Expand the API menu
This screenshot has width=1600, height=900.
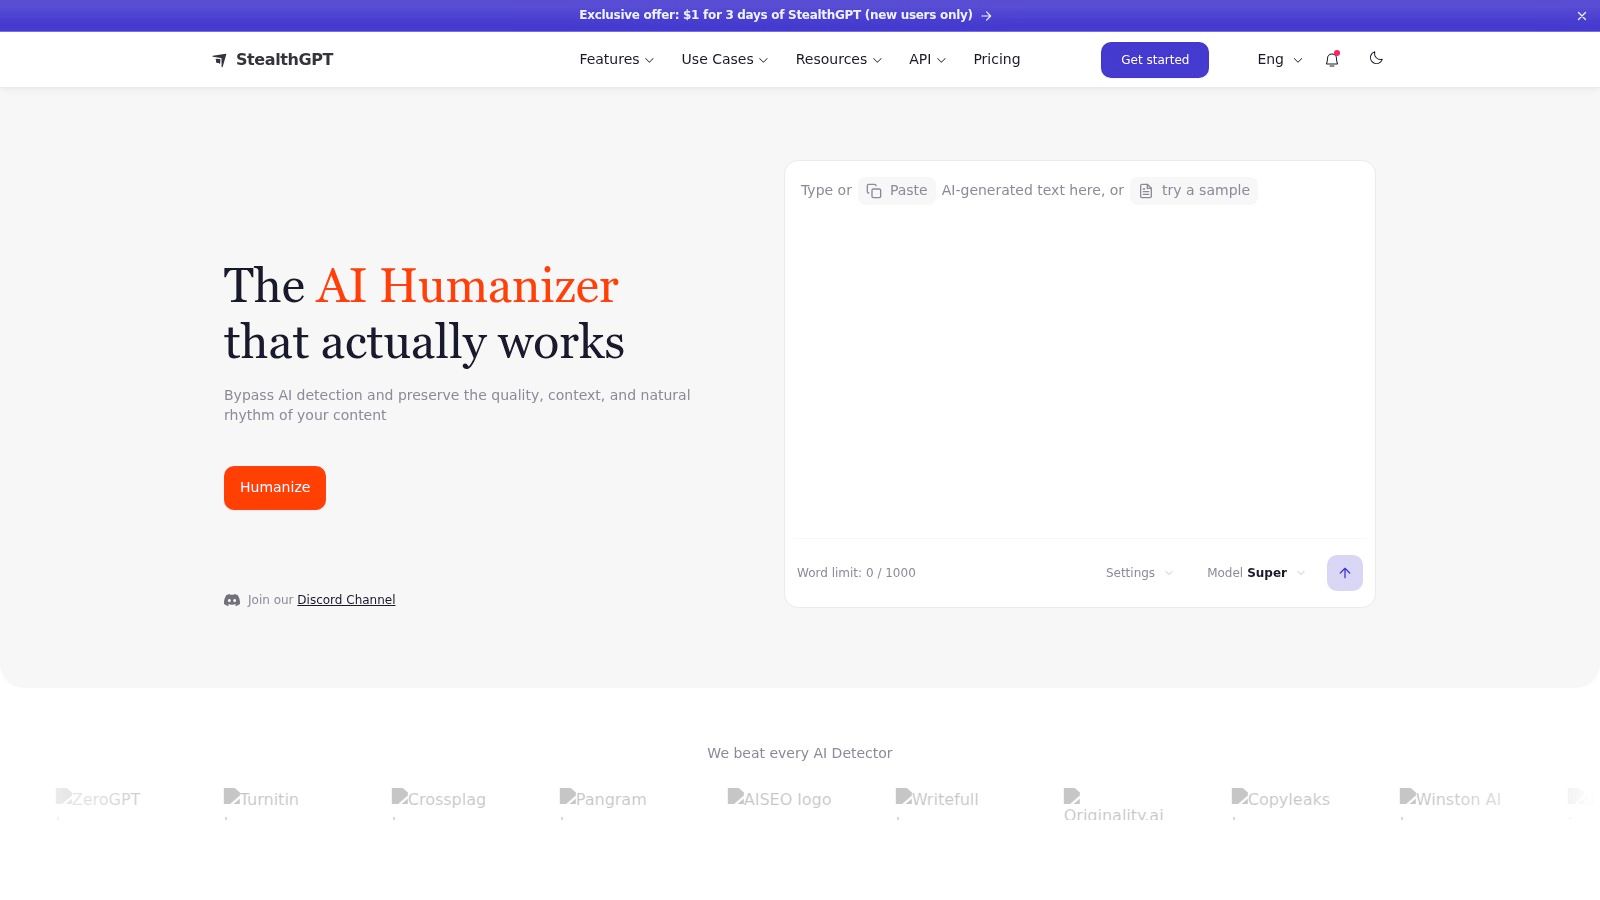(927, 59)
